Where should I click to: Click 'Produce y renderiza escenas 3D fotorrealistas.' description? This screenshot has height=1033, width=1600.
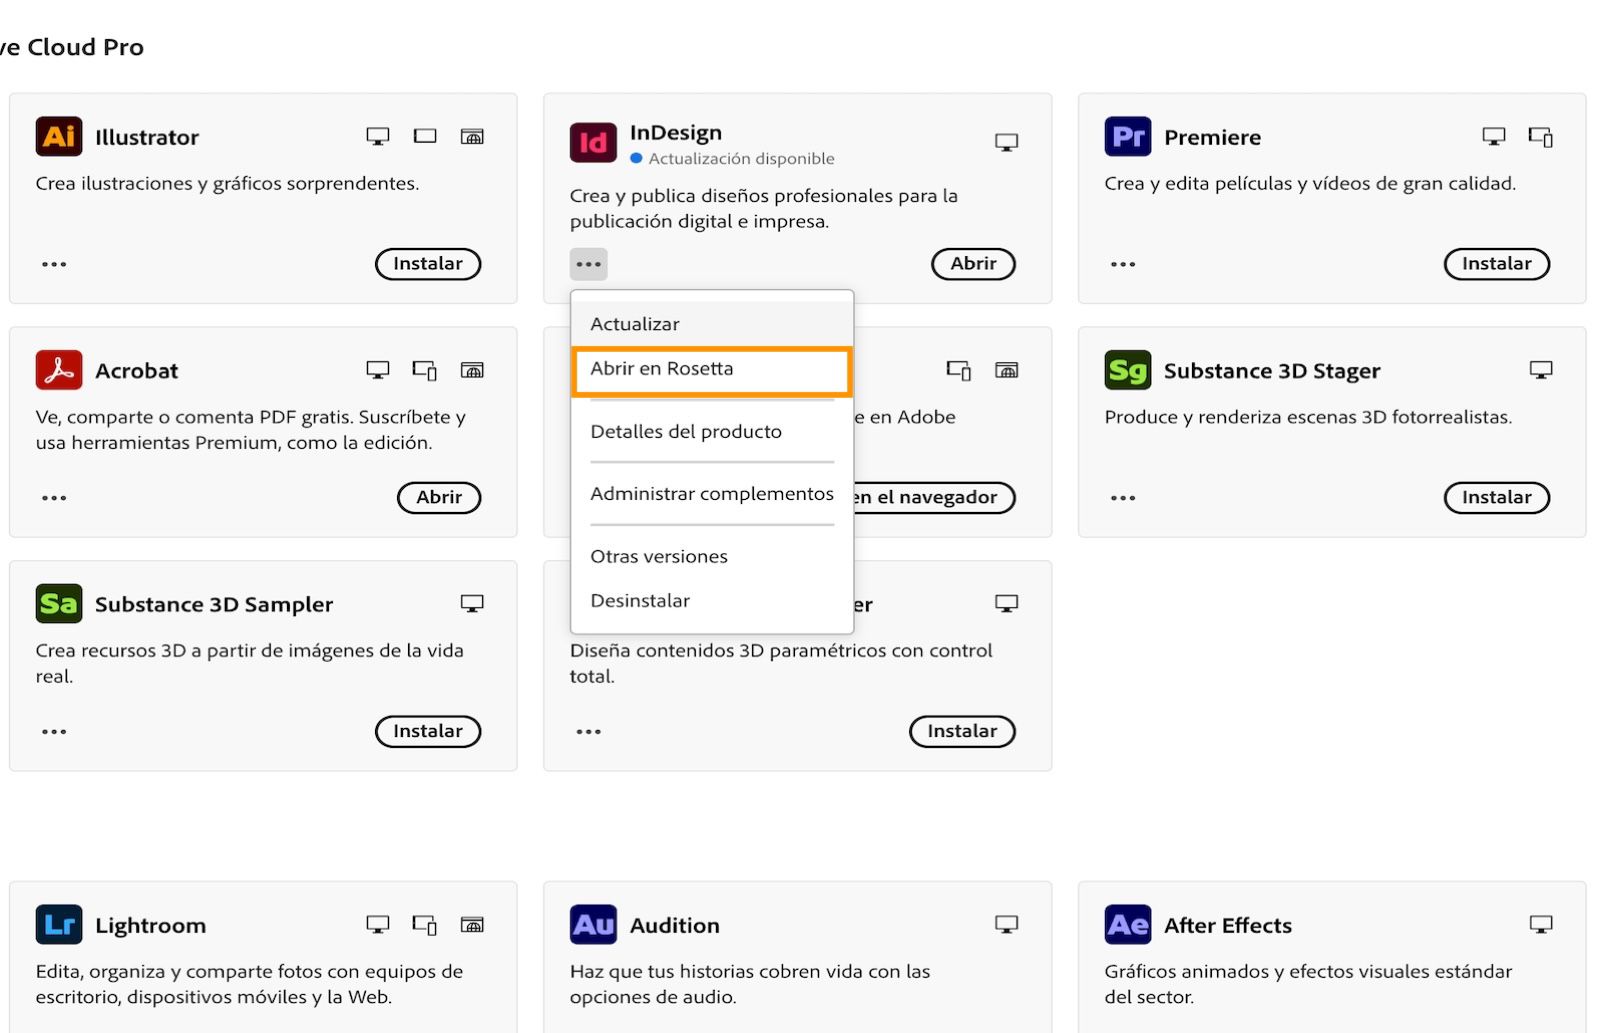1308,417
